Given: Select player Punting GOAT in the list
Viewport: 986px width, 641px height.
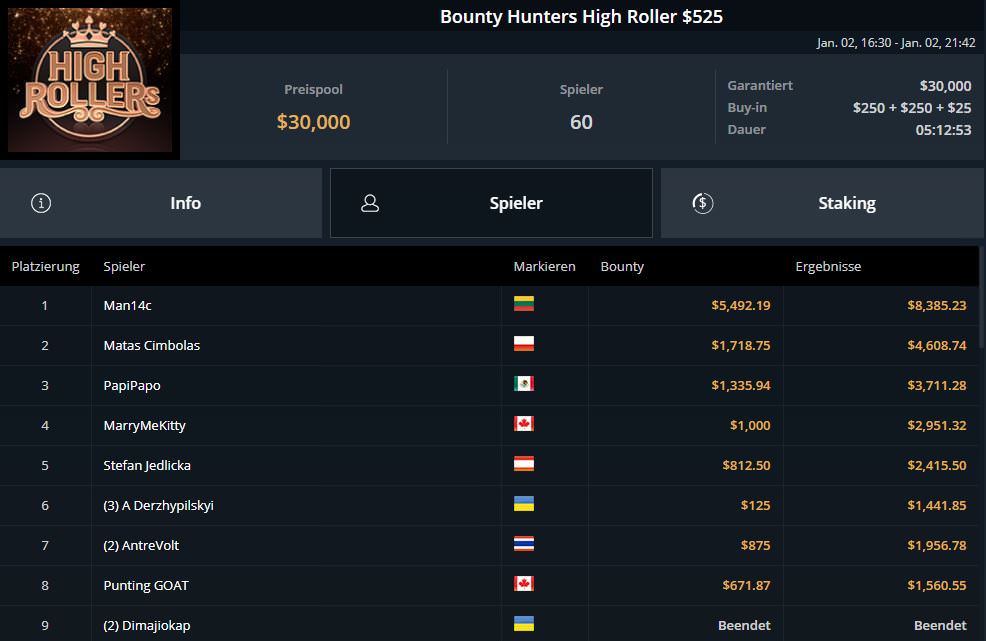Looking at the screenshot, I should pyautogui.click(x=146, y=585).
